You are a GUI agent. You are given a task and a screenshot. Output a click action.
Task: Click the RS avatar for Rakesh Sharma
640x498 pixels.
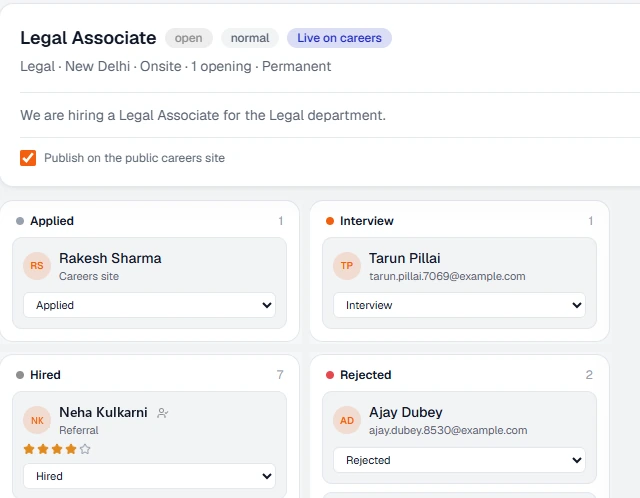(37, 266)
